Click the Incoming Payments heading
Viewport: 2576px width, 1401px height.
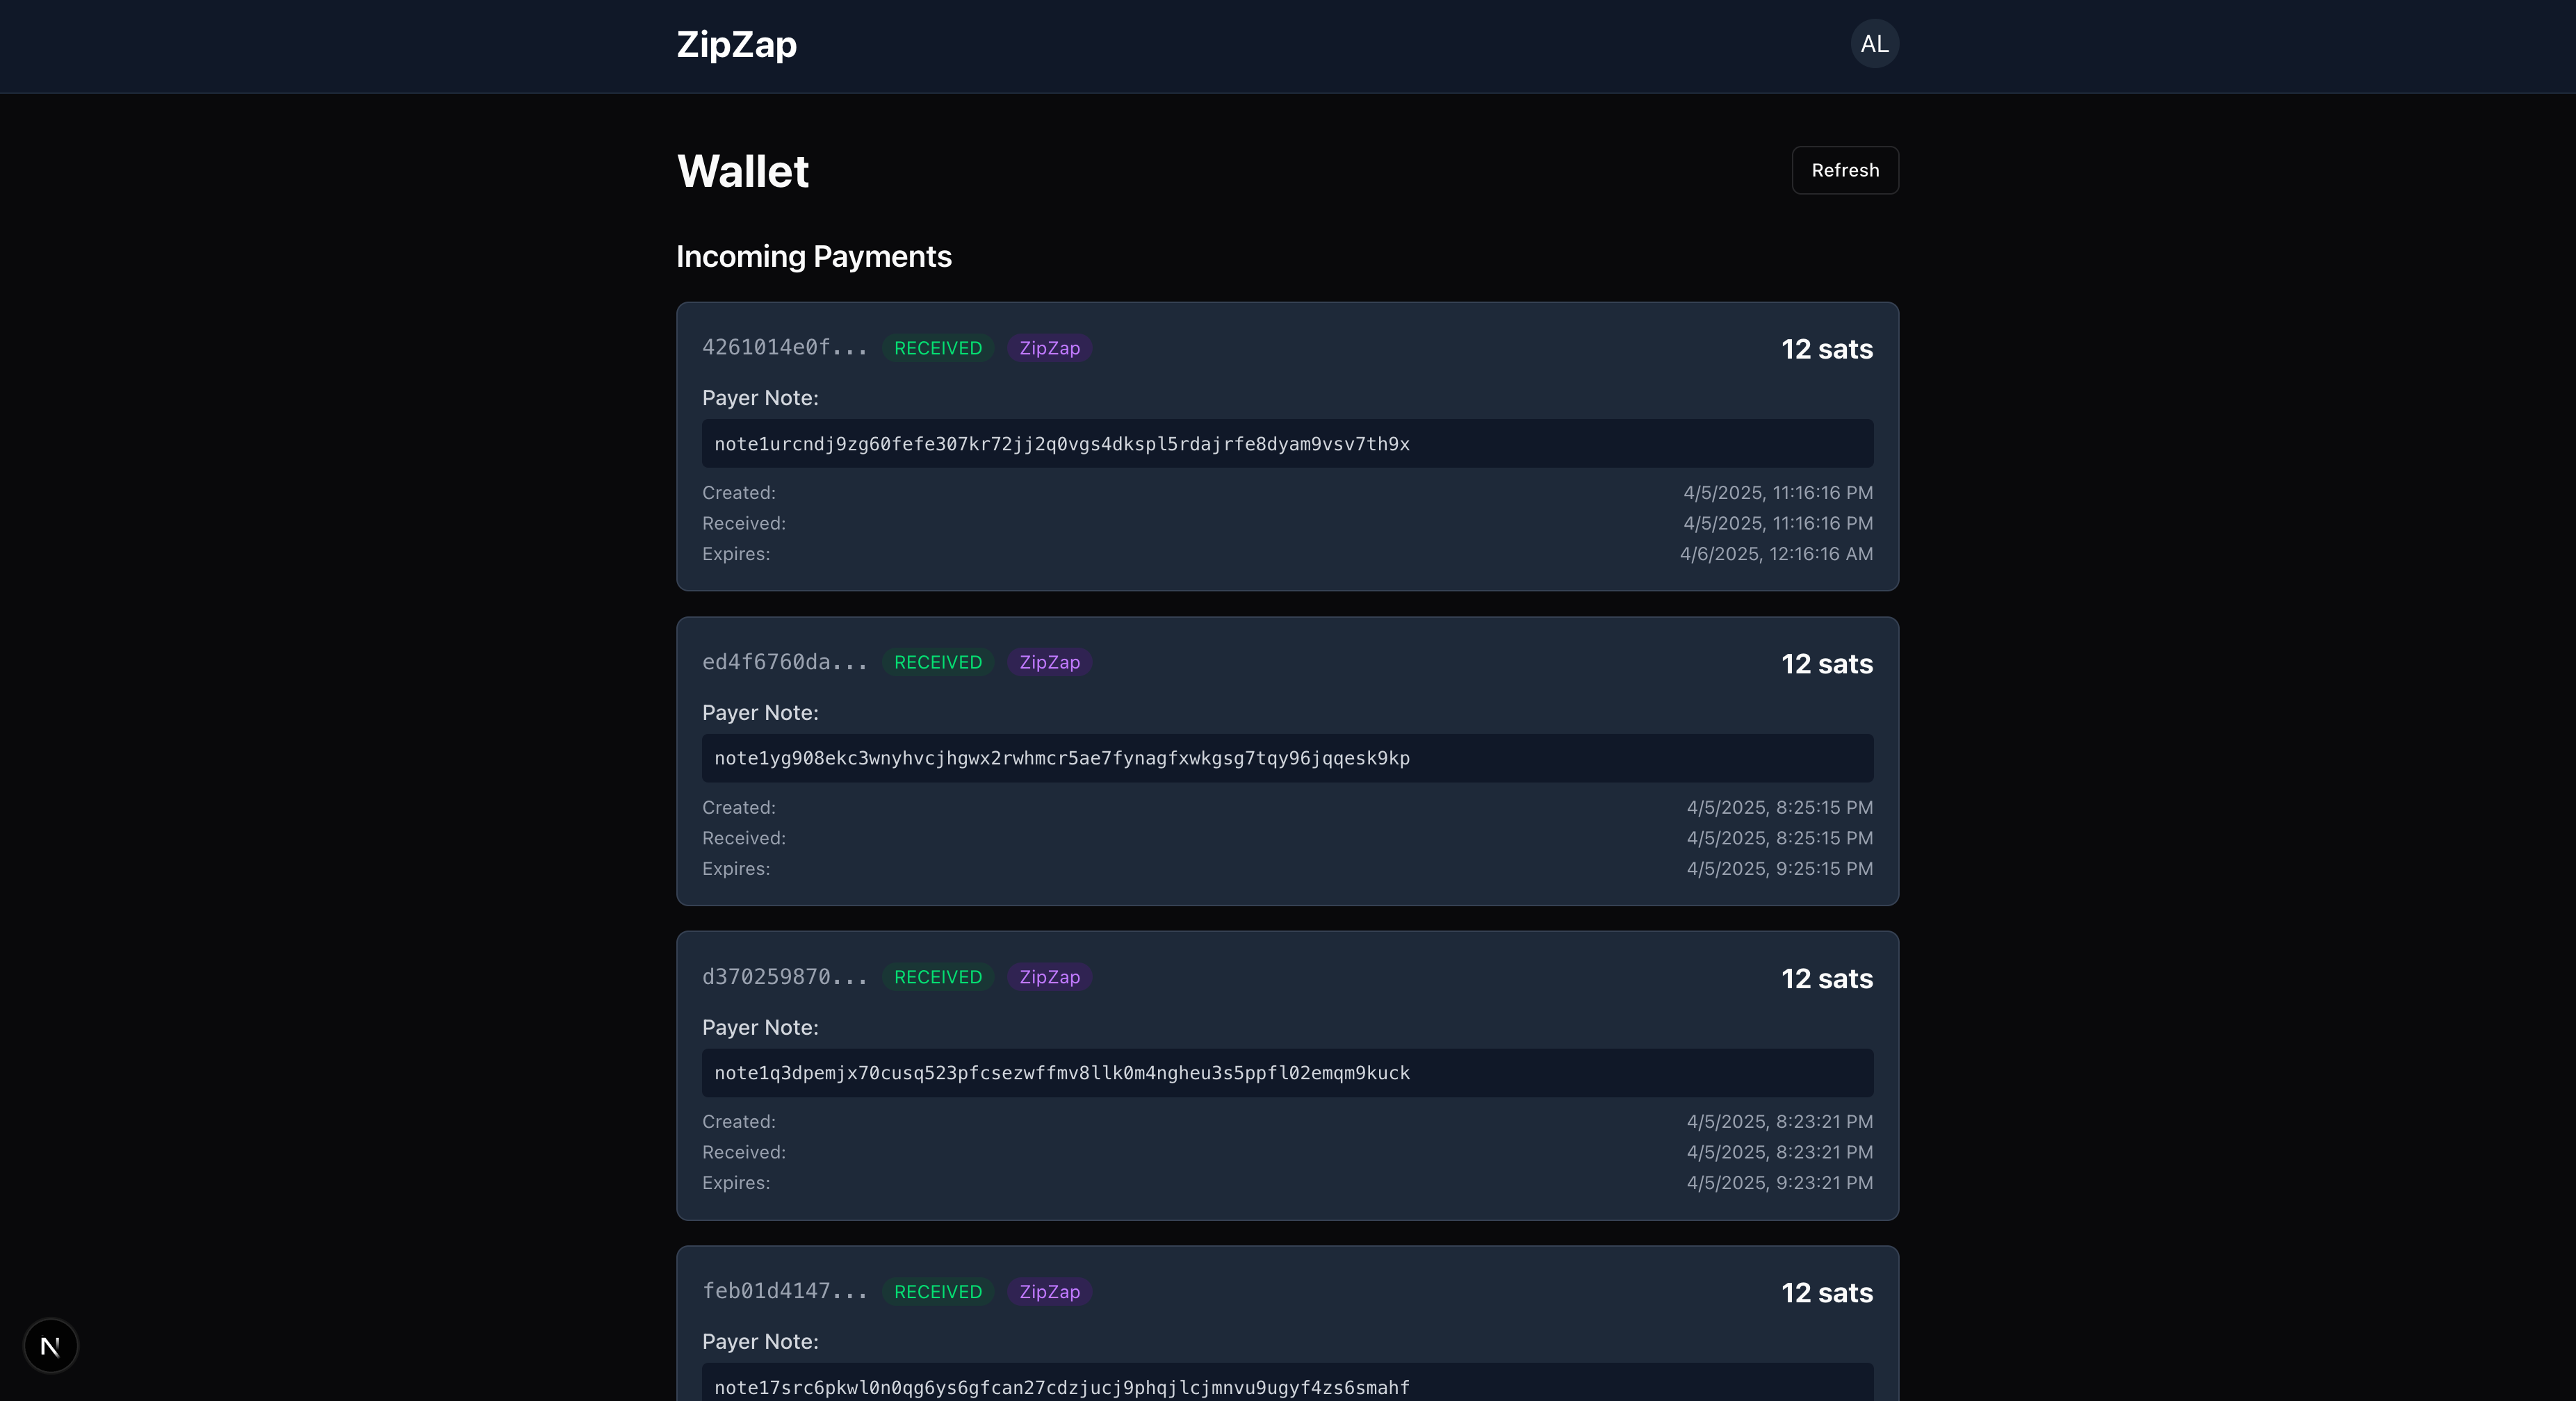click(x=813, y=256)
